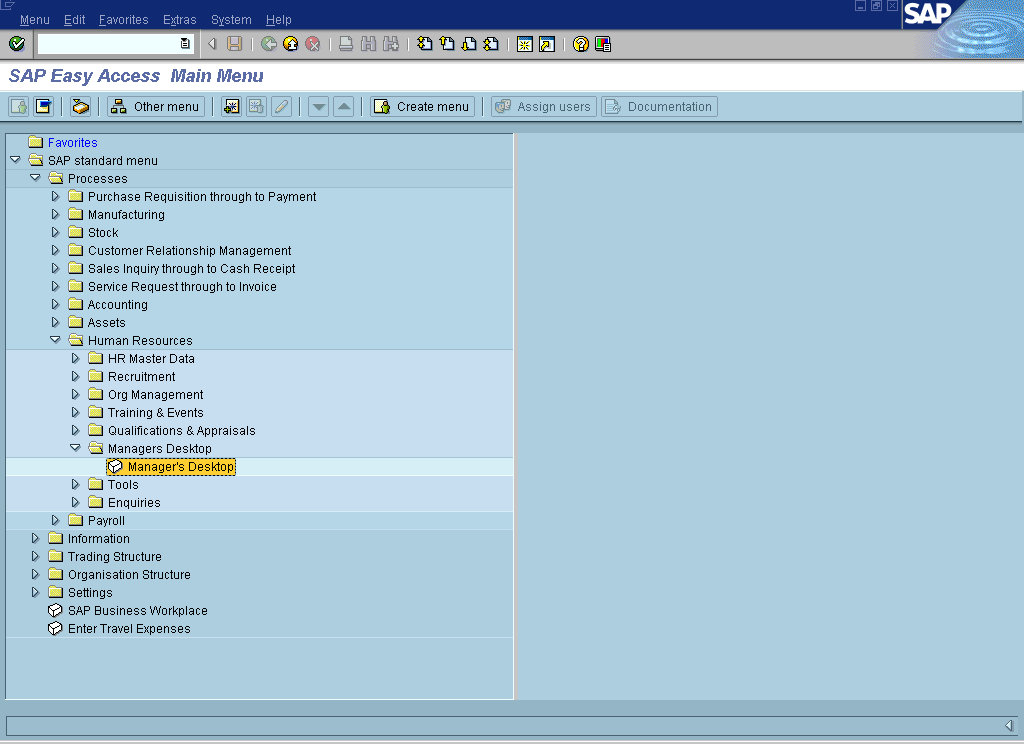Collapse the Processes folder

[x=35, y=178]
